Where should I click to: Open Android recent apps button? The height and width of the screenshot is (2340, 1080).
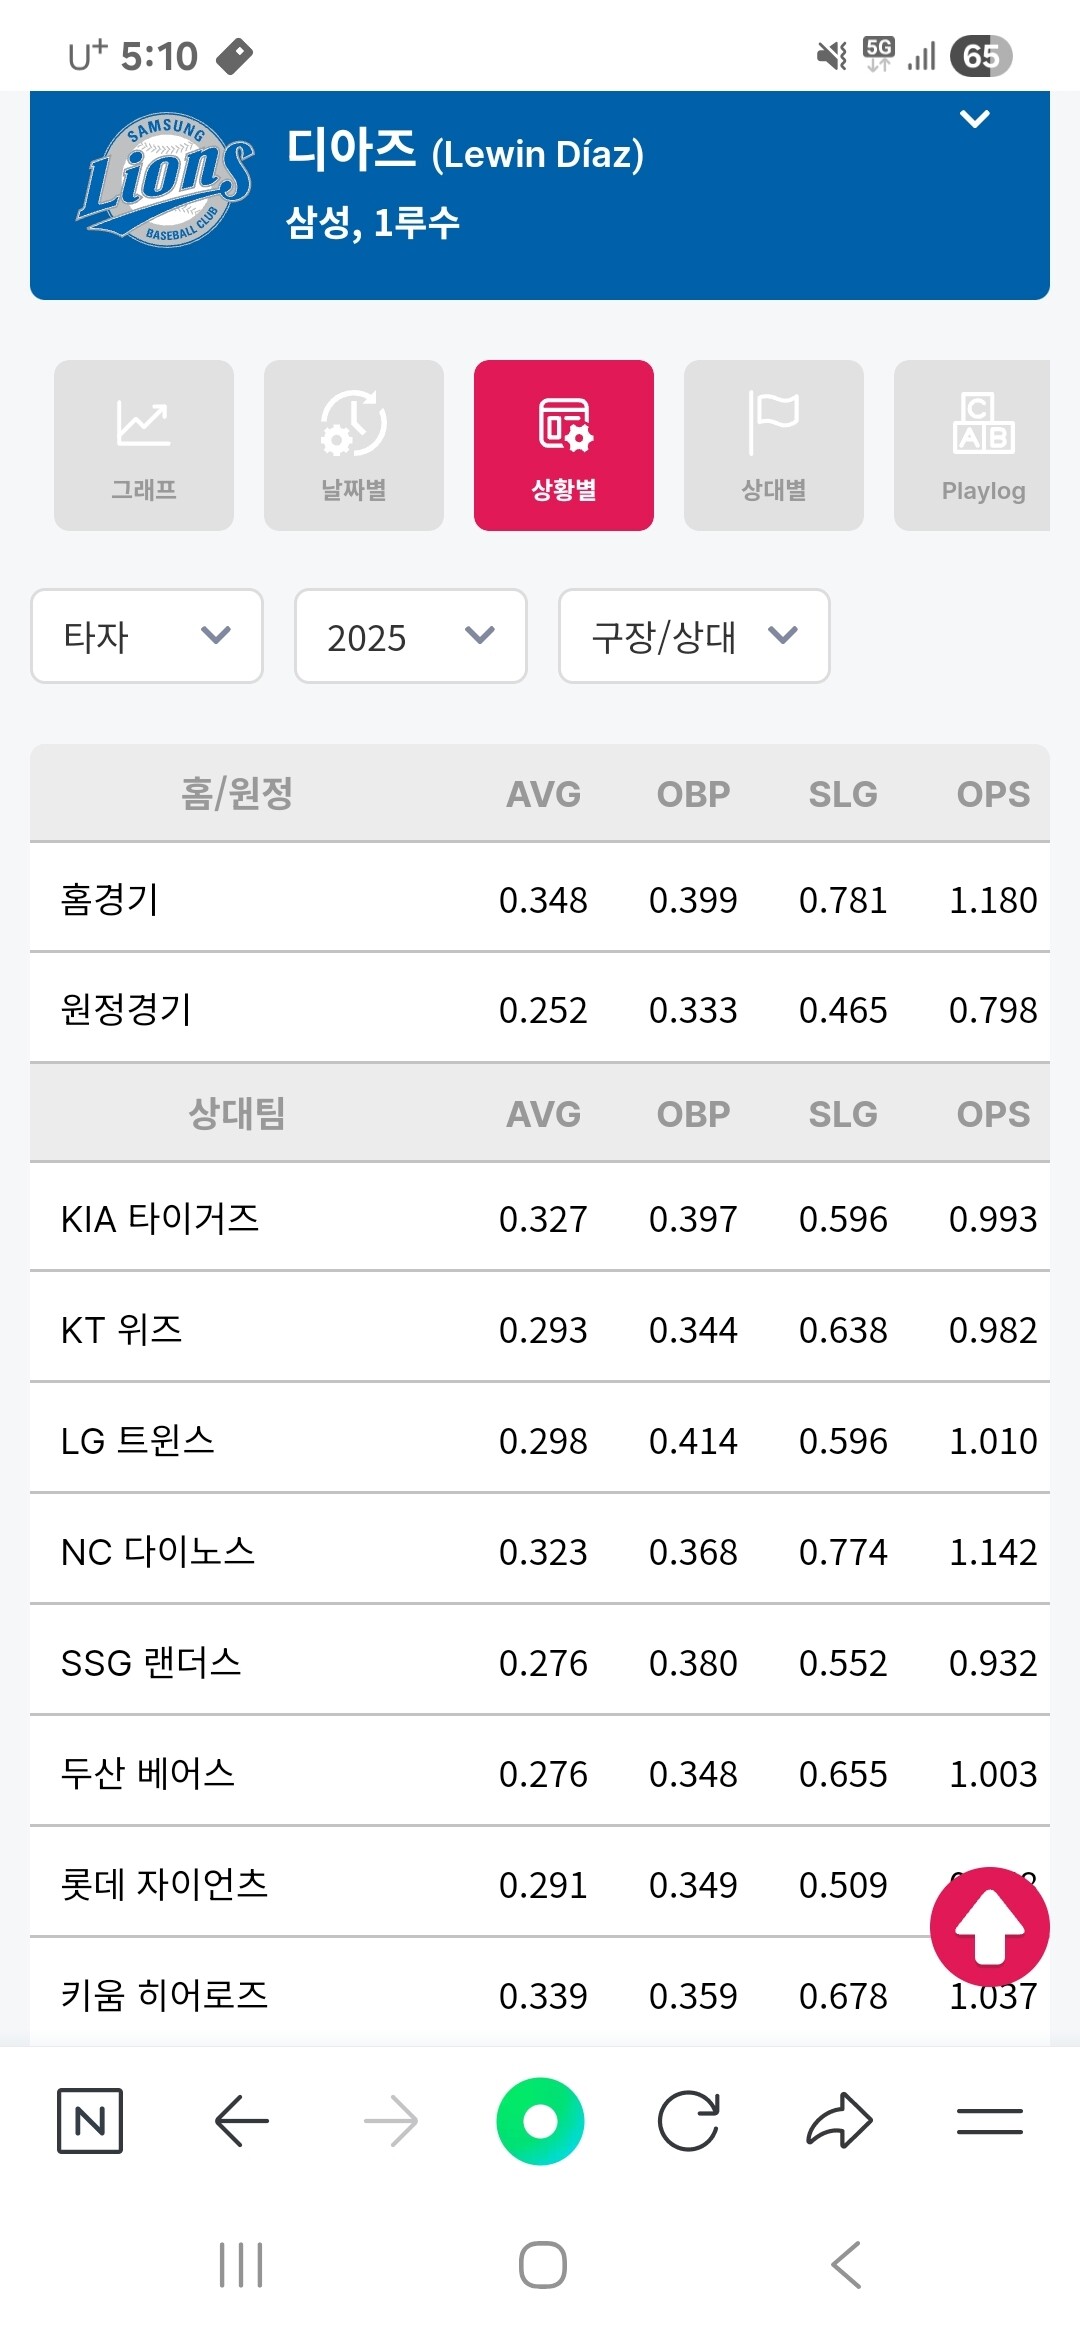tap(241, 2265)
